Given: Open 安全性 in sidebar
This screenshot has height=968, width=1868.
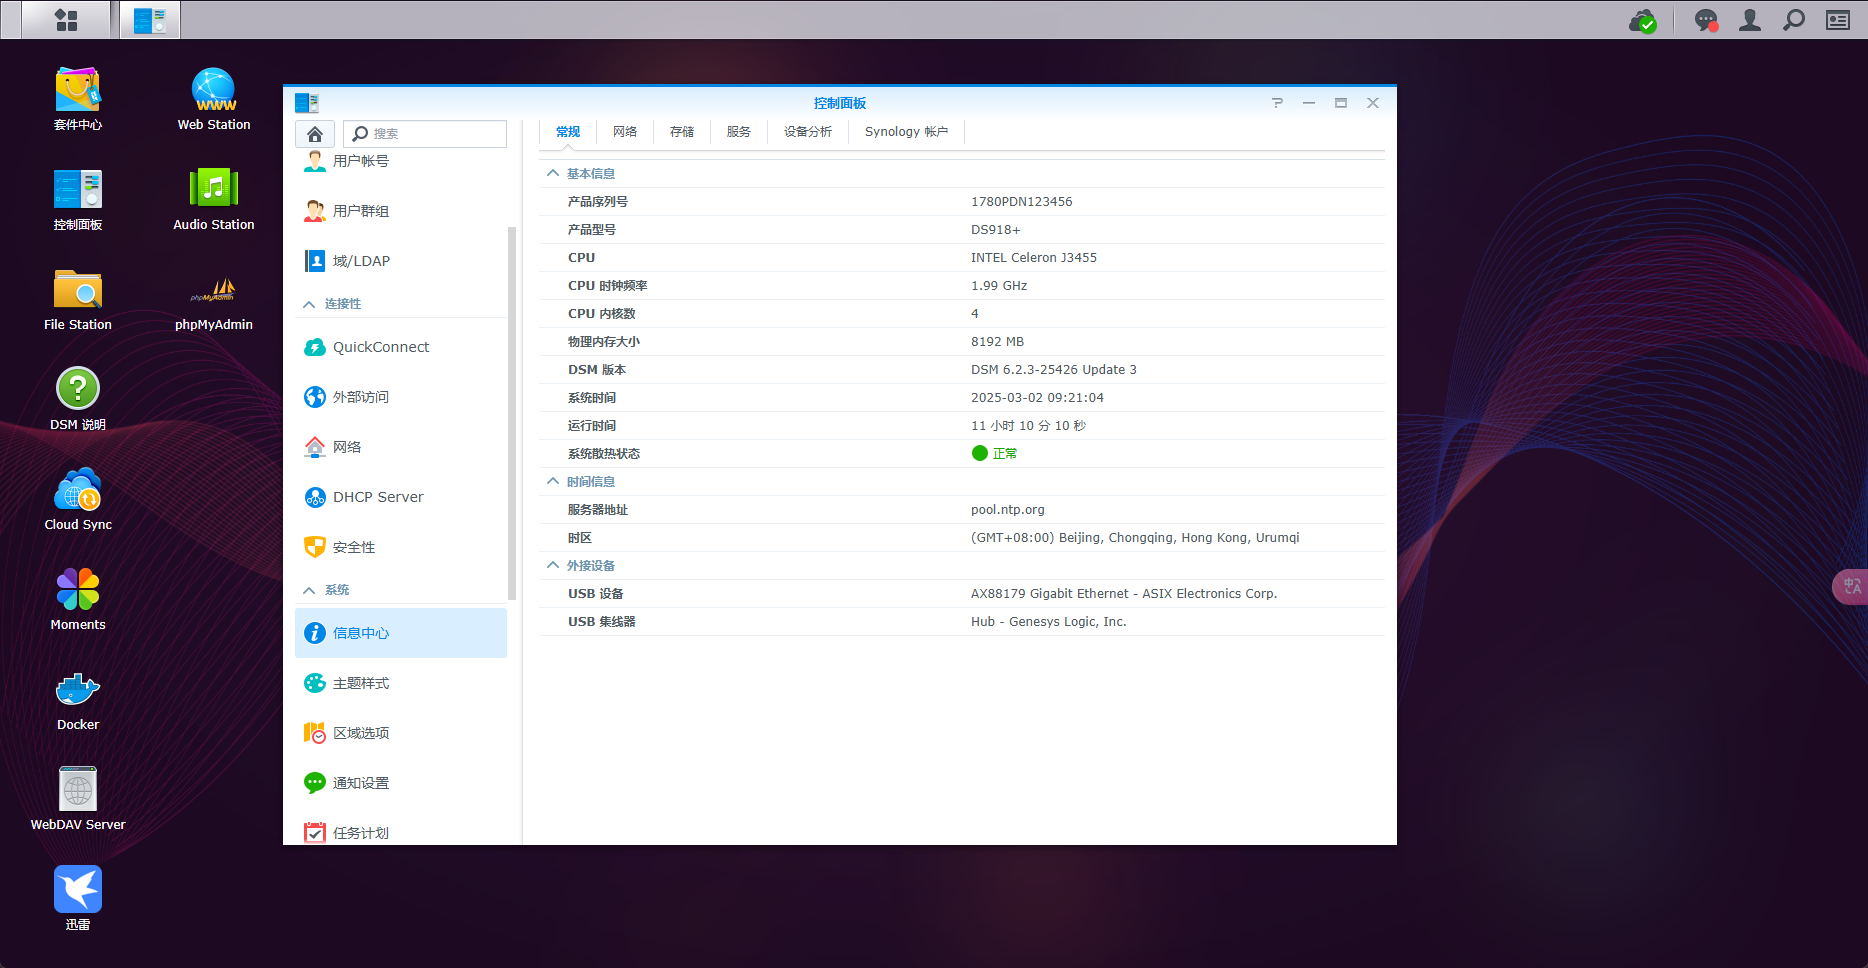Looking at the screenshot, I should [x=401, y=547].
